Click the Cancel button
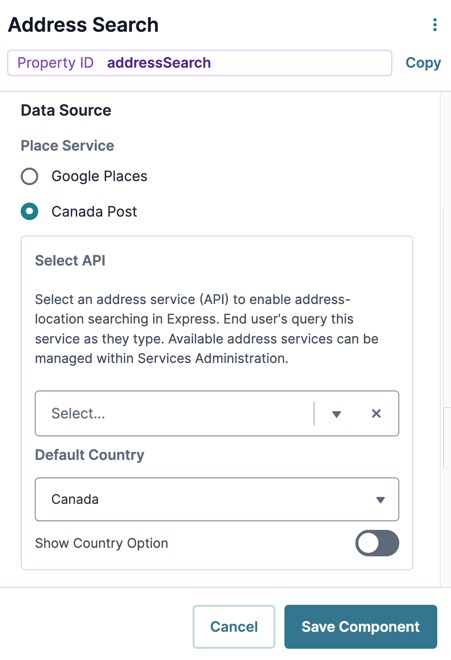 coord(234,627)
